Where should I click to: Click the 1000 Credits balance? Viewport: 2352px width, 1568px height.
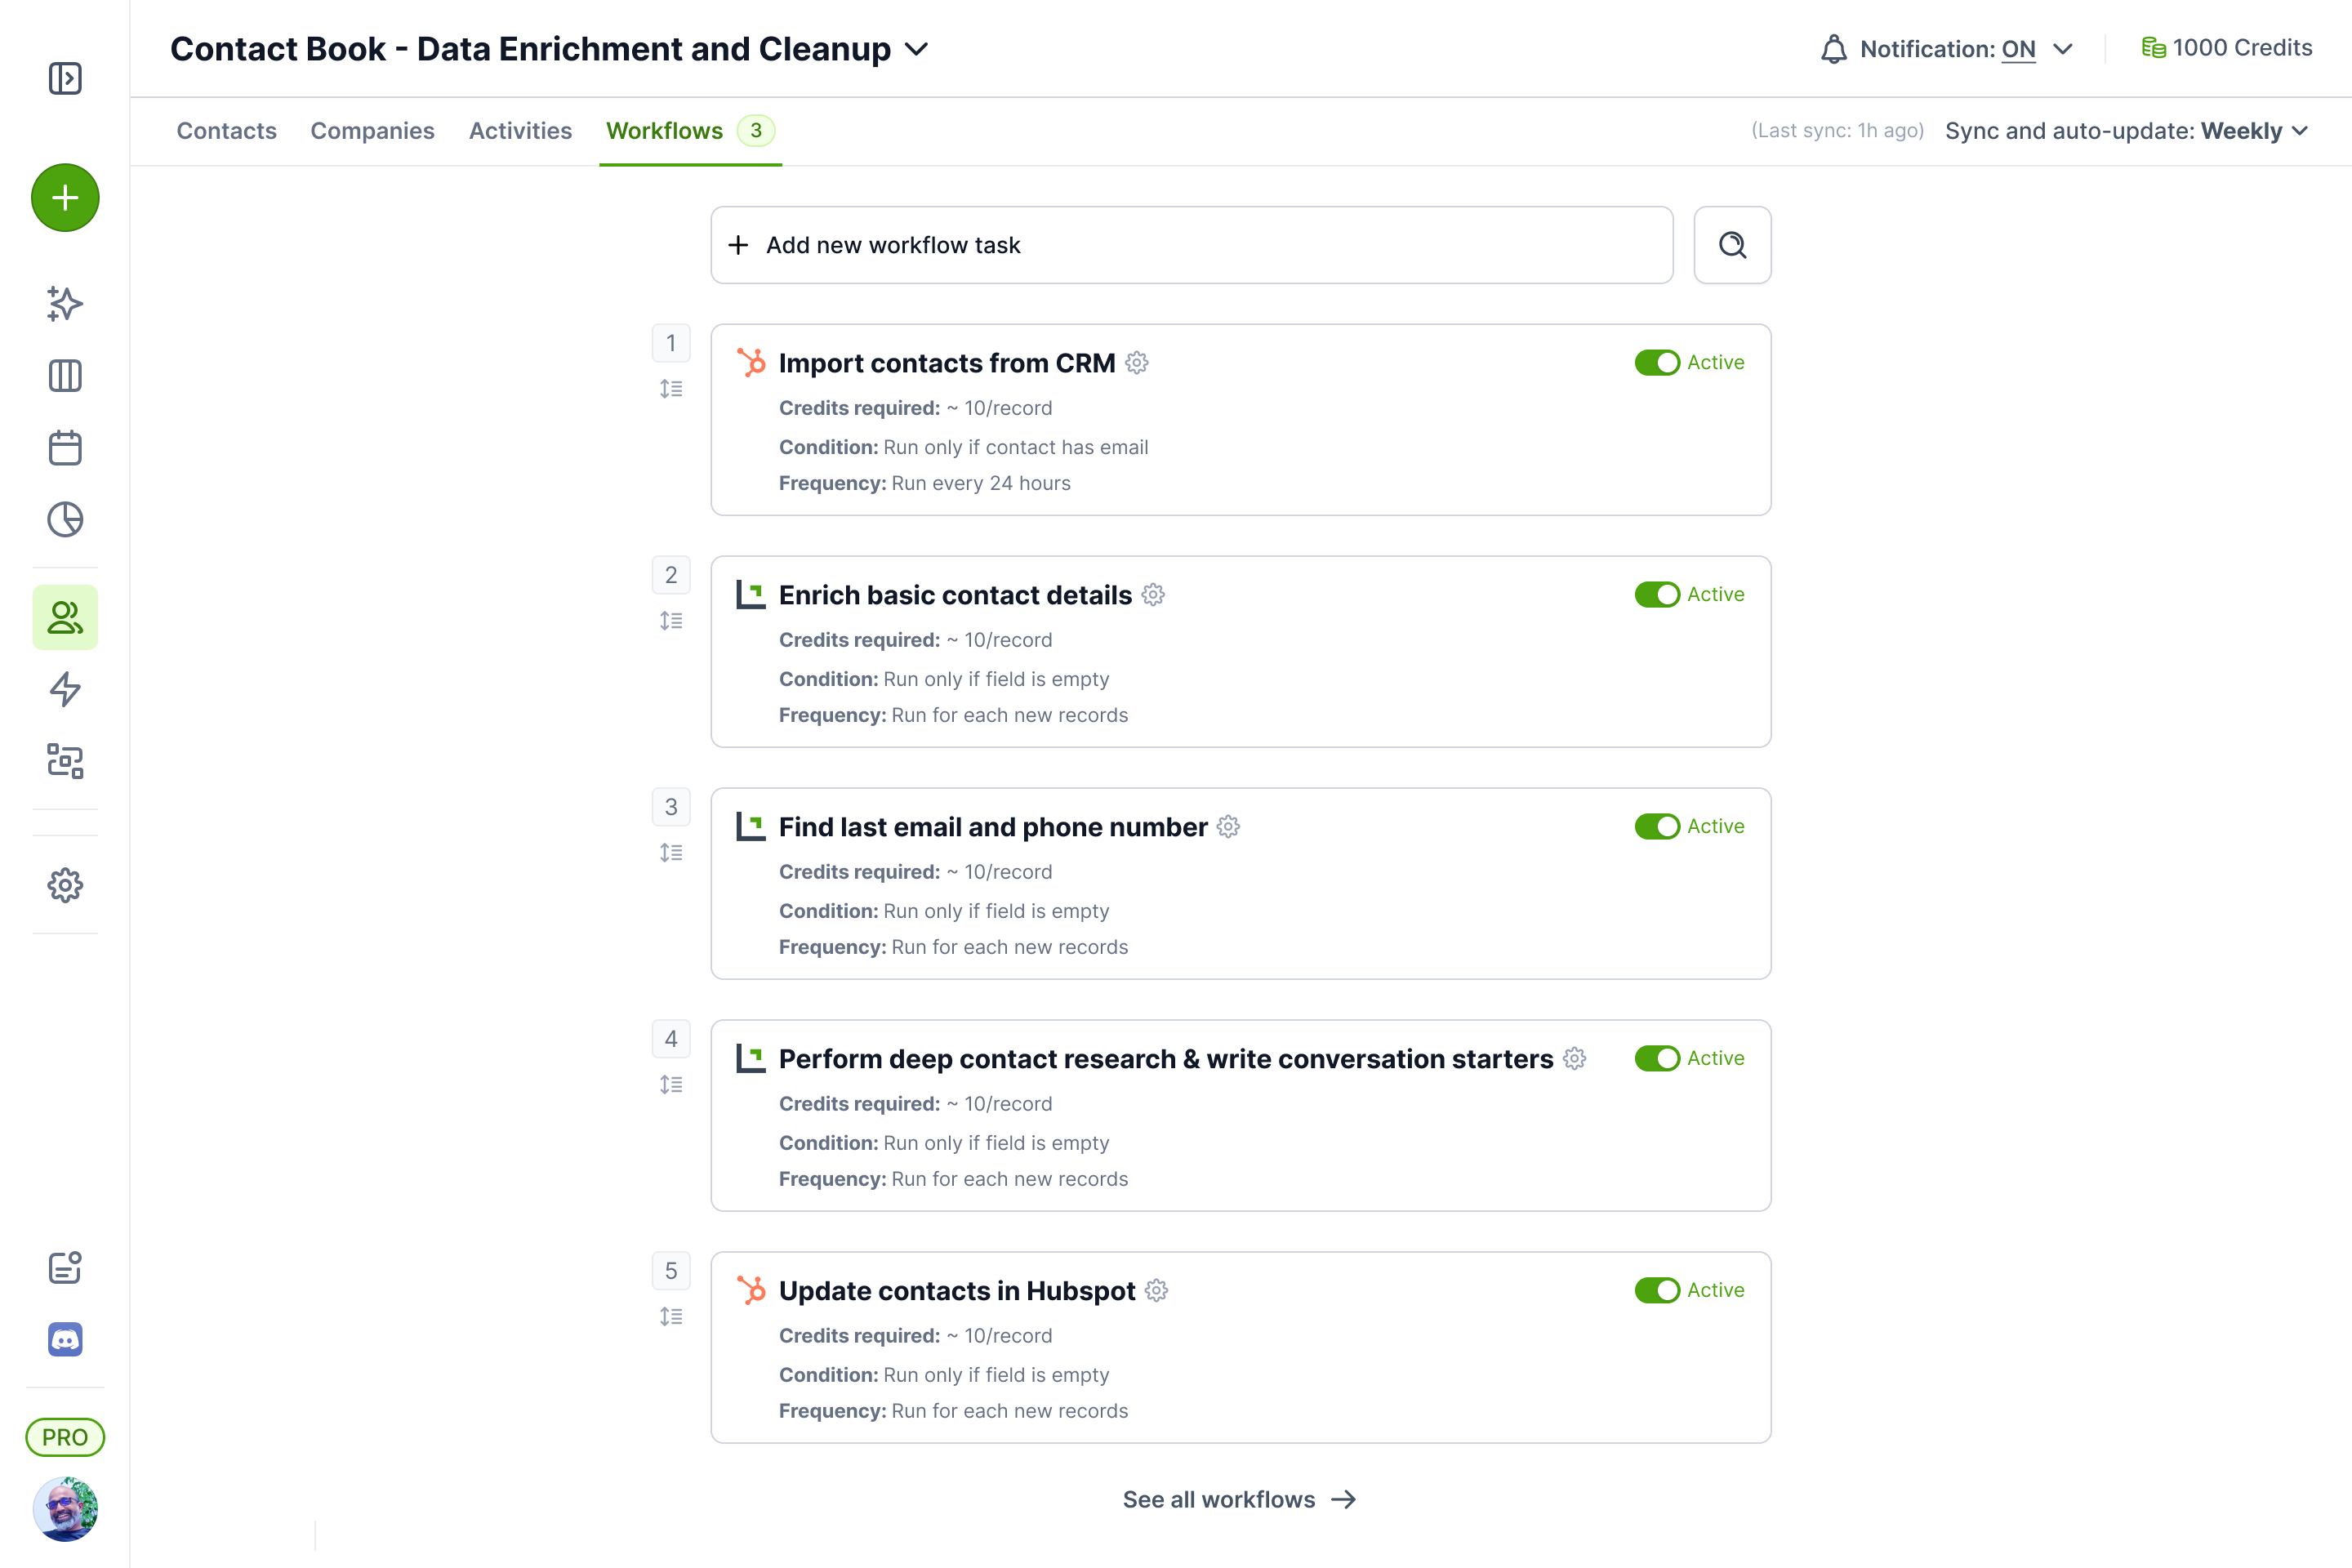tap(2226, 48)
